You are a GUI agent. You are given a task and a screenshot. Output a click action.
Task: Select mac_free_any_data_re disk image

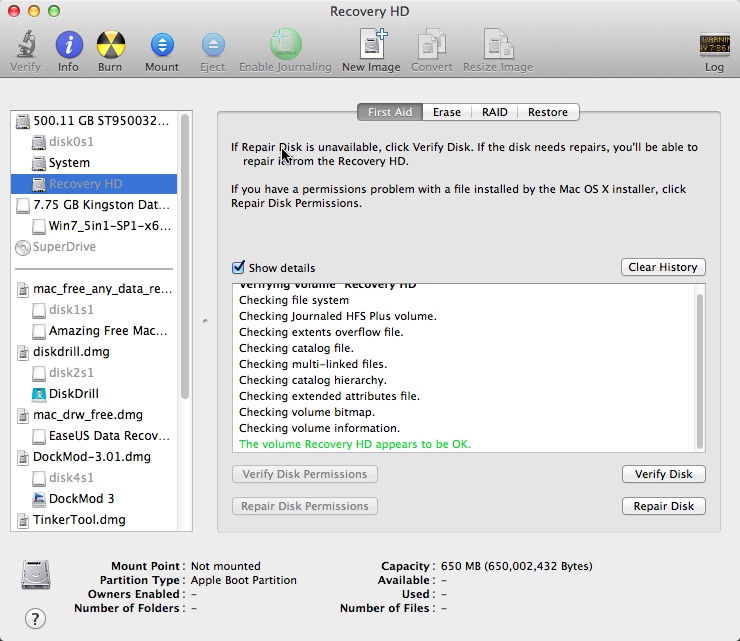(94, 289)
